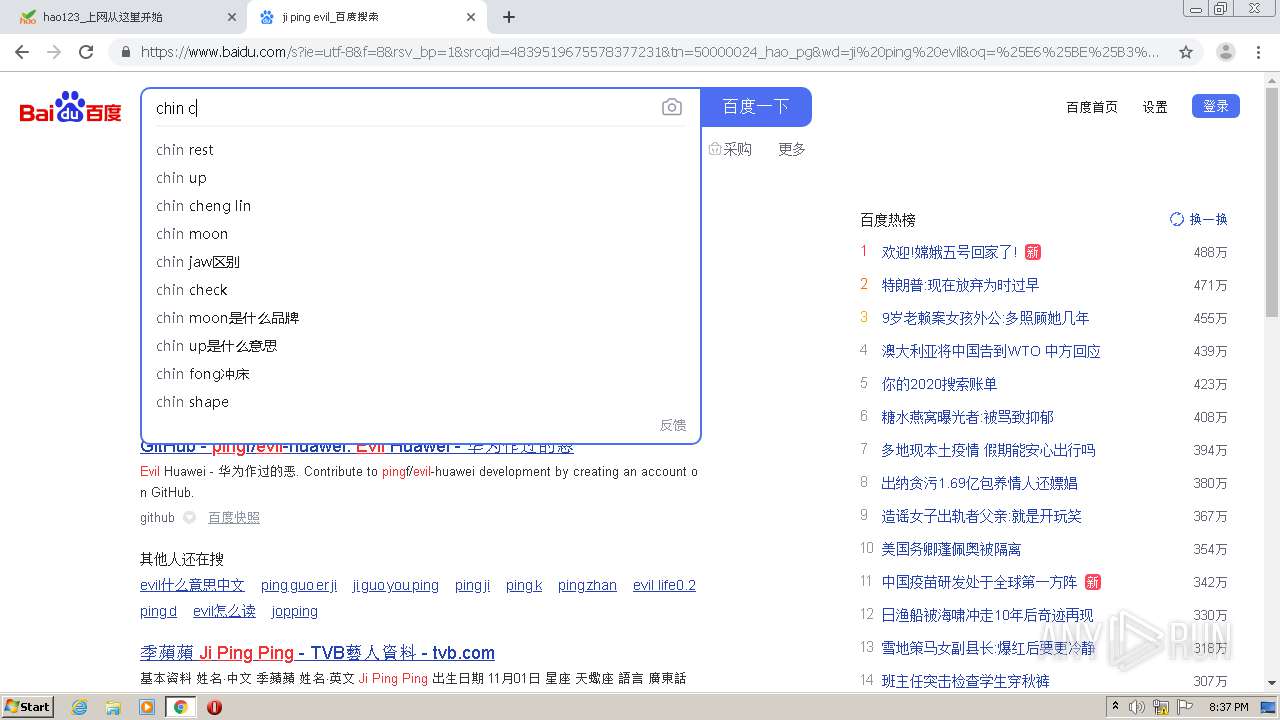1280x720 pixels.
Task: Show hidden tray icons arrow
Action: [1115, 707]
